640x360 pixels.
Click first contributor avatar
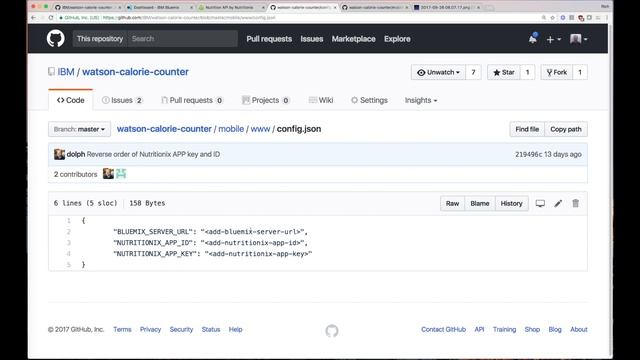pos(108,174)
